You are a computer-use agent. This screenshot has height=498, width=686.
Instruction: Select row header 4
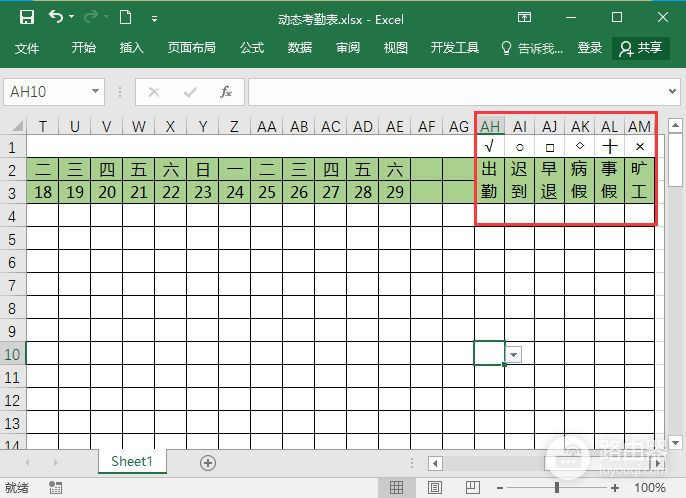(12, 216)
